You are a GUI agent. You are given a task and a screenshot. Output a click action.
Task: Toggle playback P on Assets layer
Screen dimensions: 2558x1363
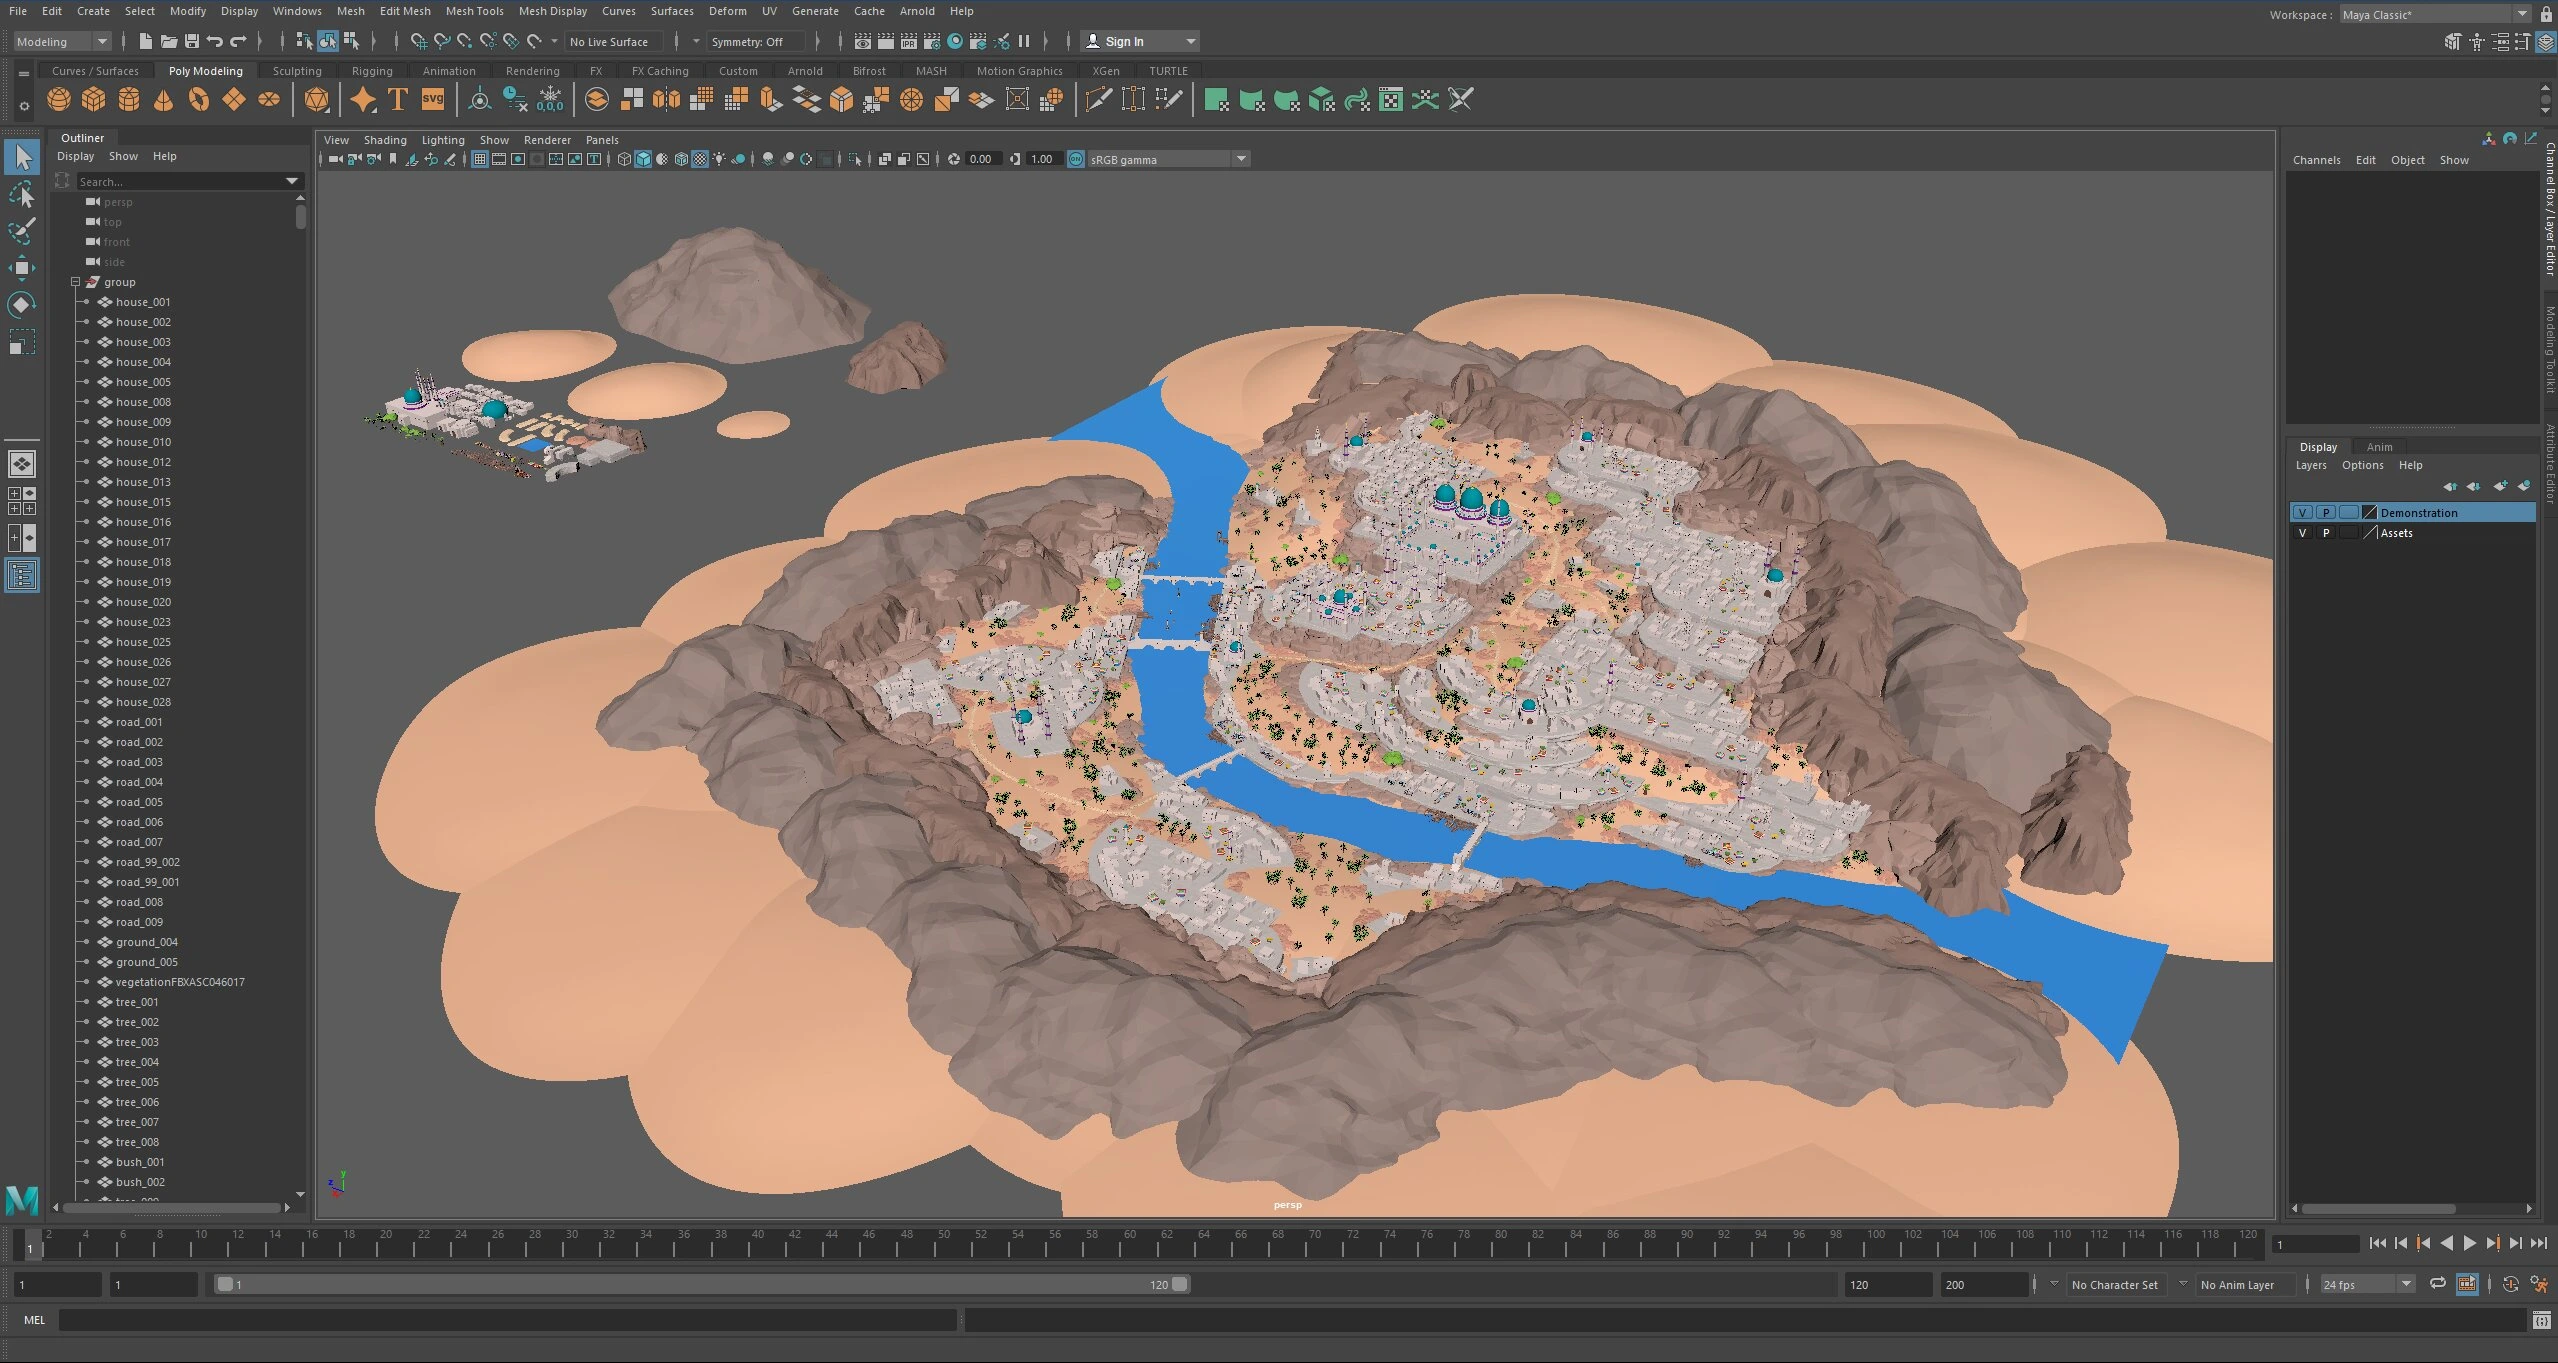click(2326, 533)
